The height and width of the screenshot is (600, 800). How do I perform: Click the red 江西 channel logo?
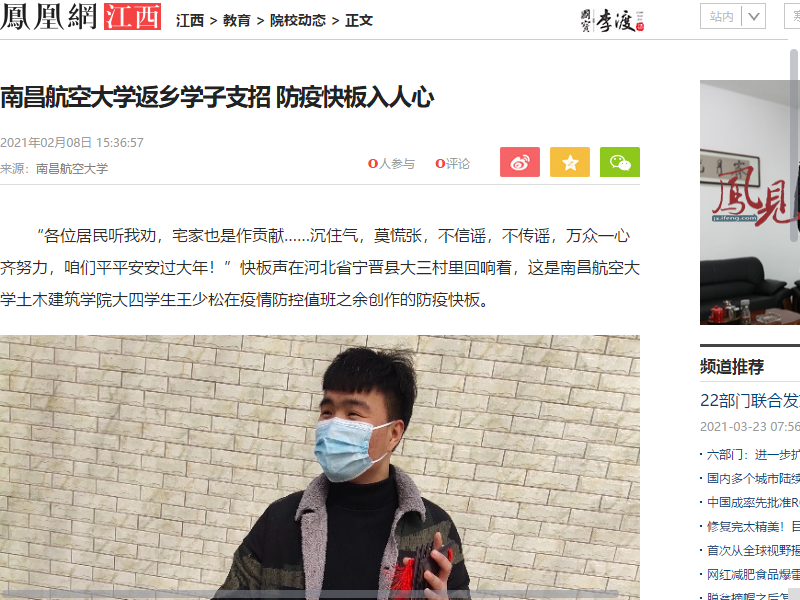pos(133,17)
